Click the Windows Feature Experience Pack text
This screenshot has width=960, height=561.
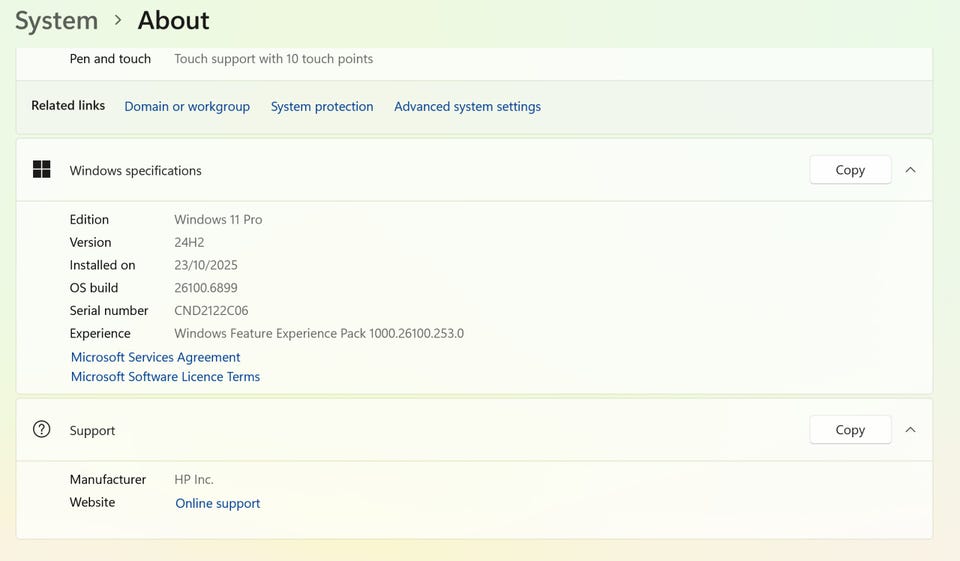pos(318,334)
